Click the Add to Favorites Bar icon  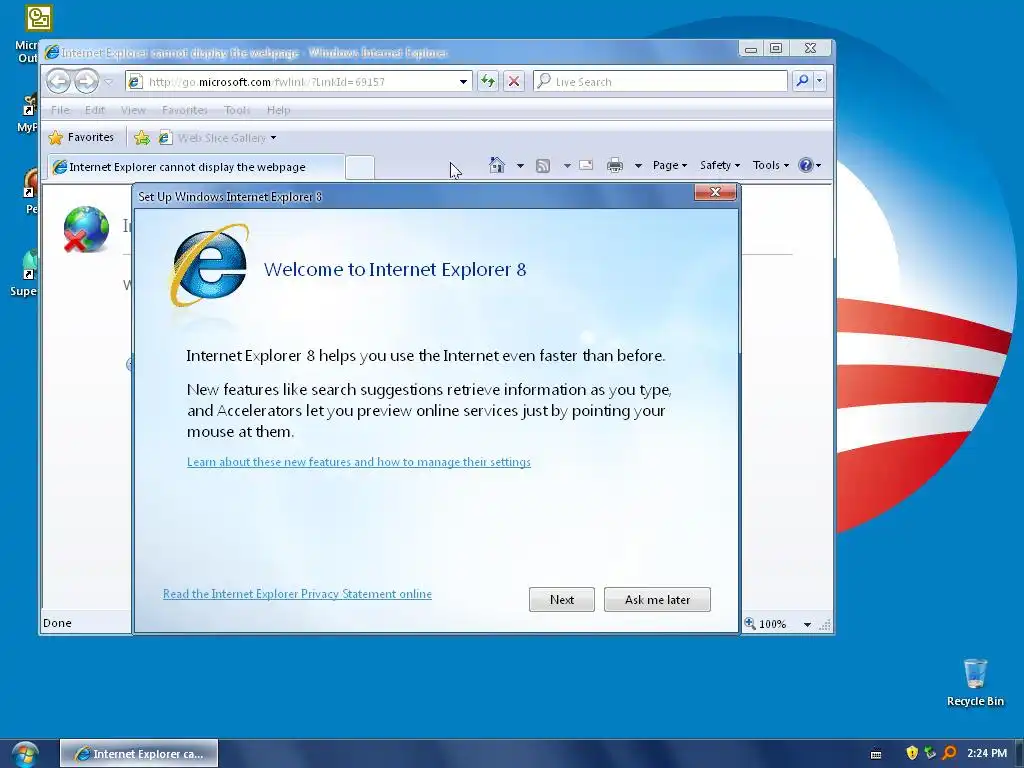[x=142, y=138]
